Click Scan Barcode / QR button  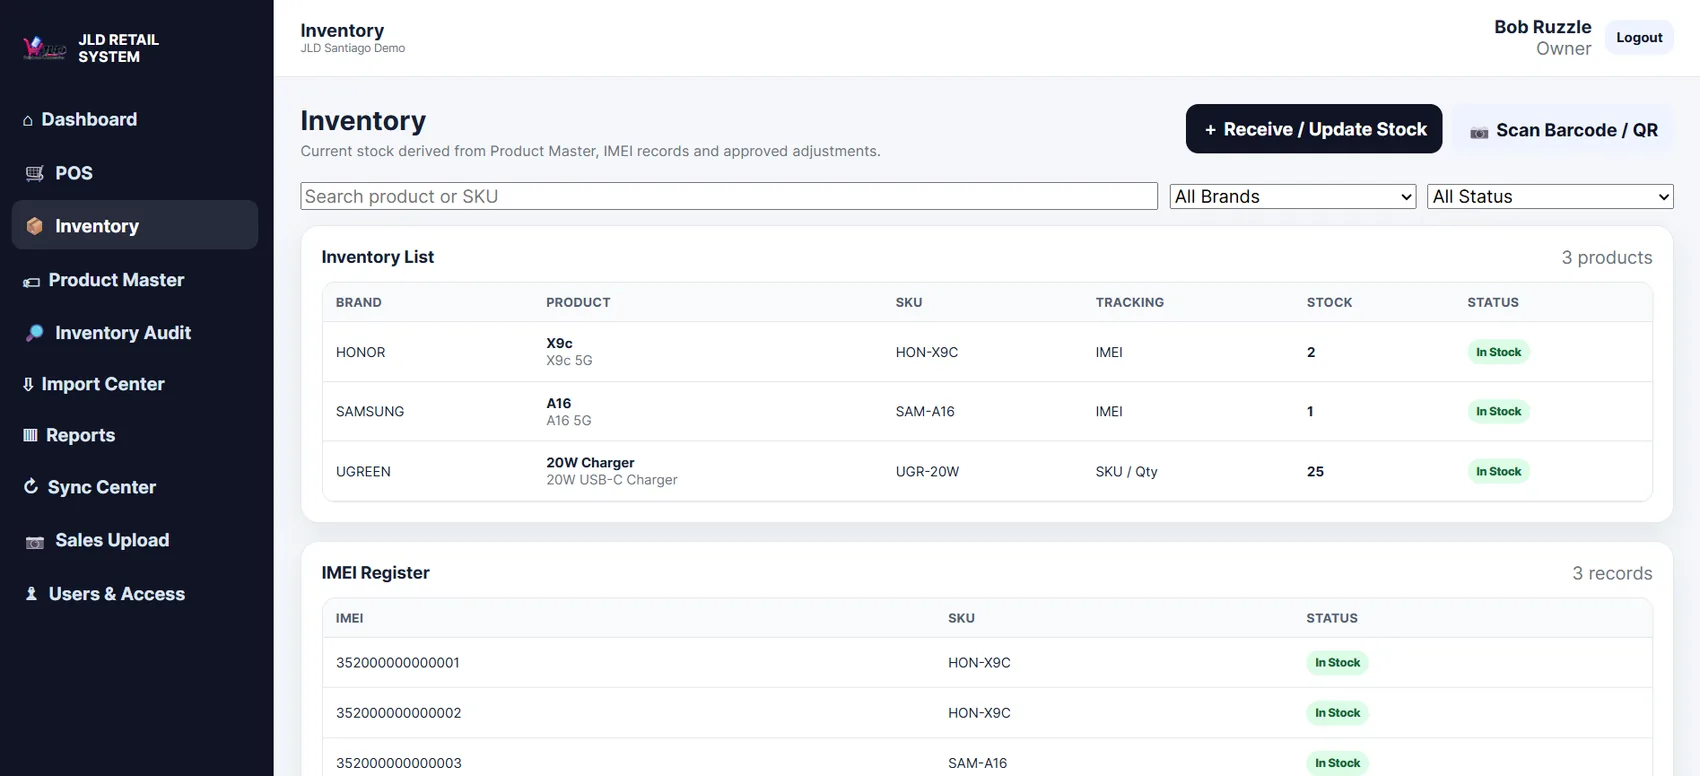tap(1563, 130)
